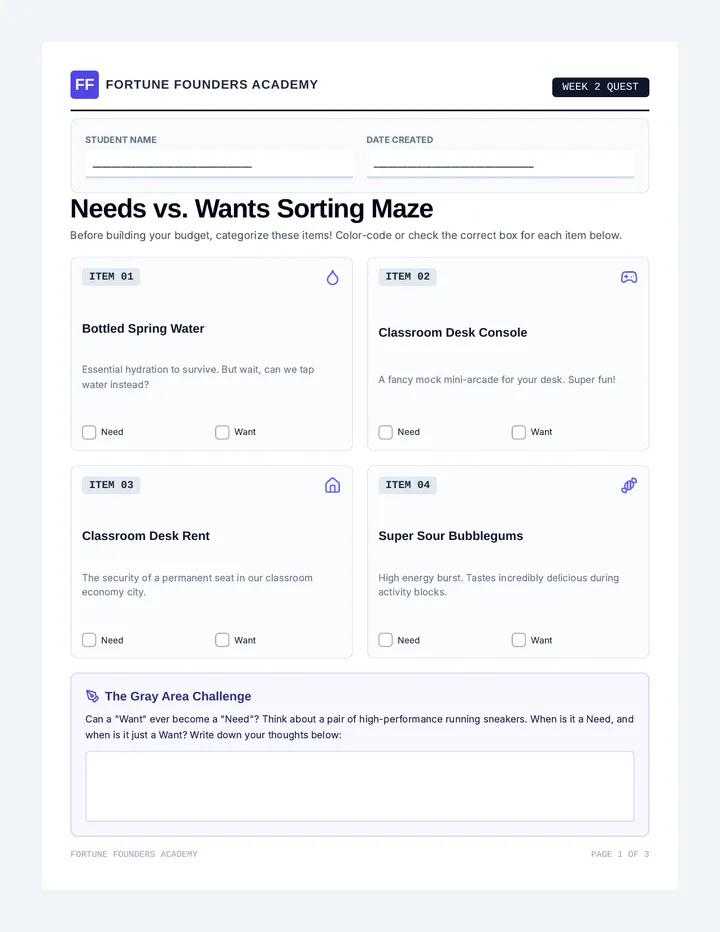The width and height of the screenshot is (720, 932).
Task: Mark Want for Classroom Desk Rent
Action: pos(222,640)
